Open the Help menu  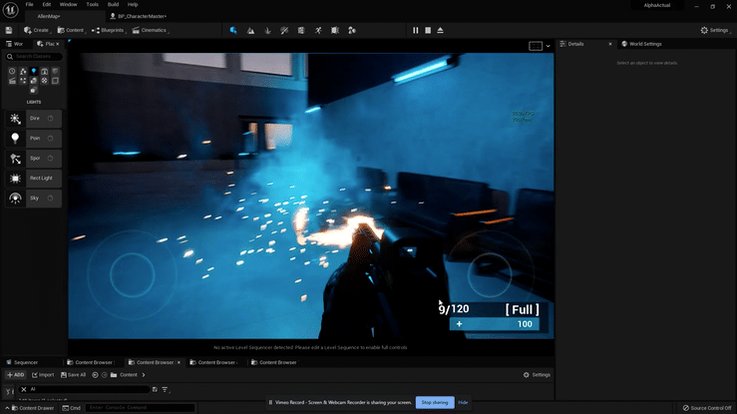point(133,4)
